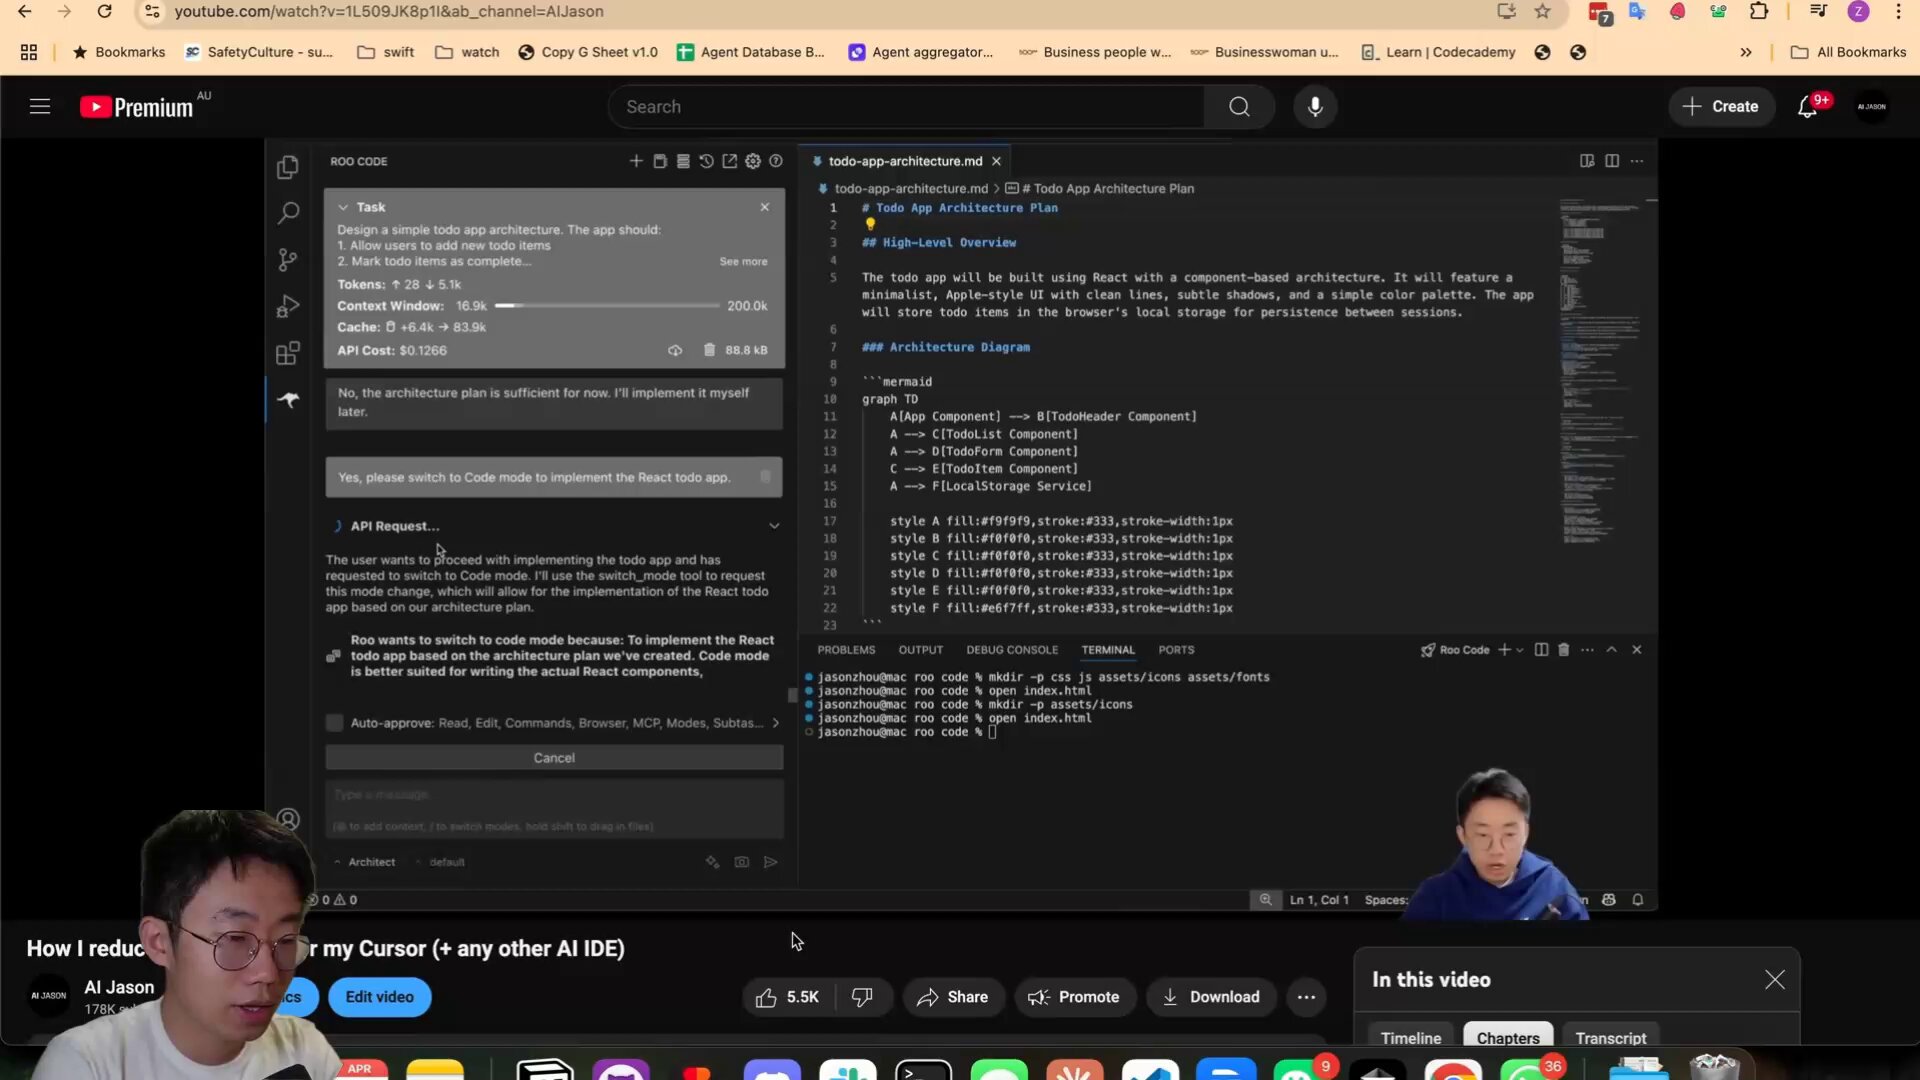
Task: Kill terminal with trash icon
Action: (x=1564, y=650)
